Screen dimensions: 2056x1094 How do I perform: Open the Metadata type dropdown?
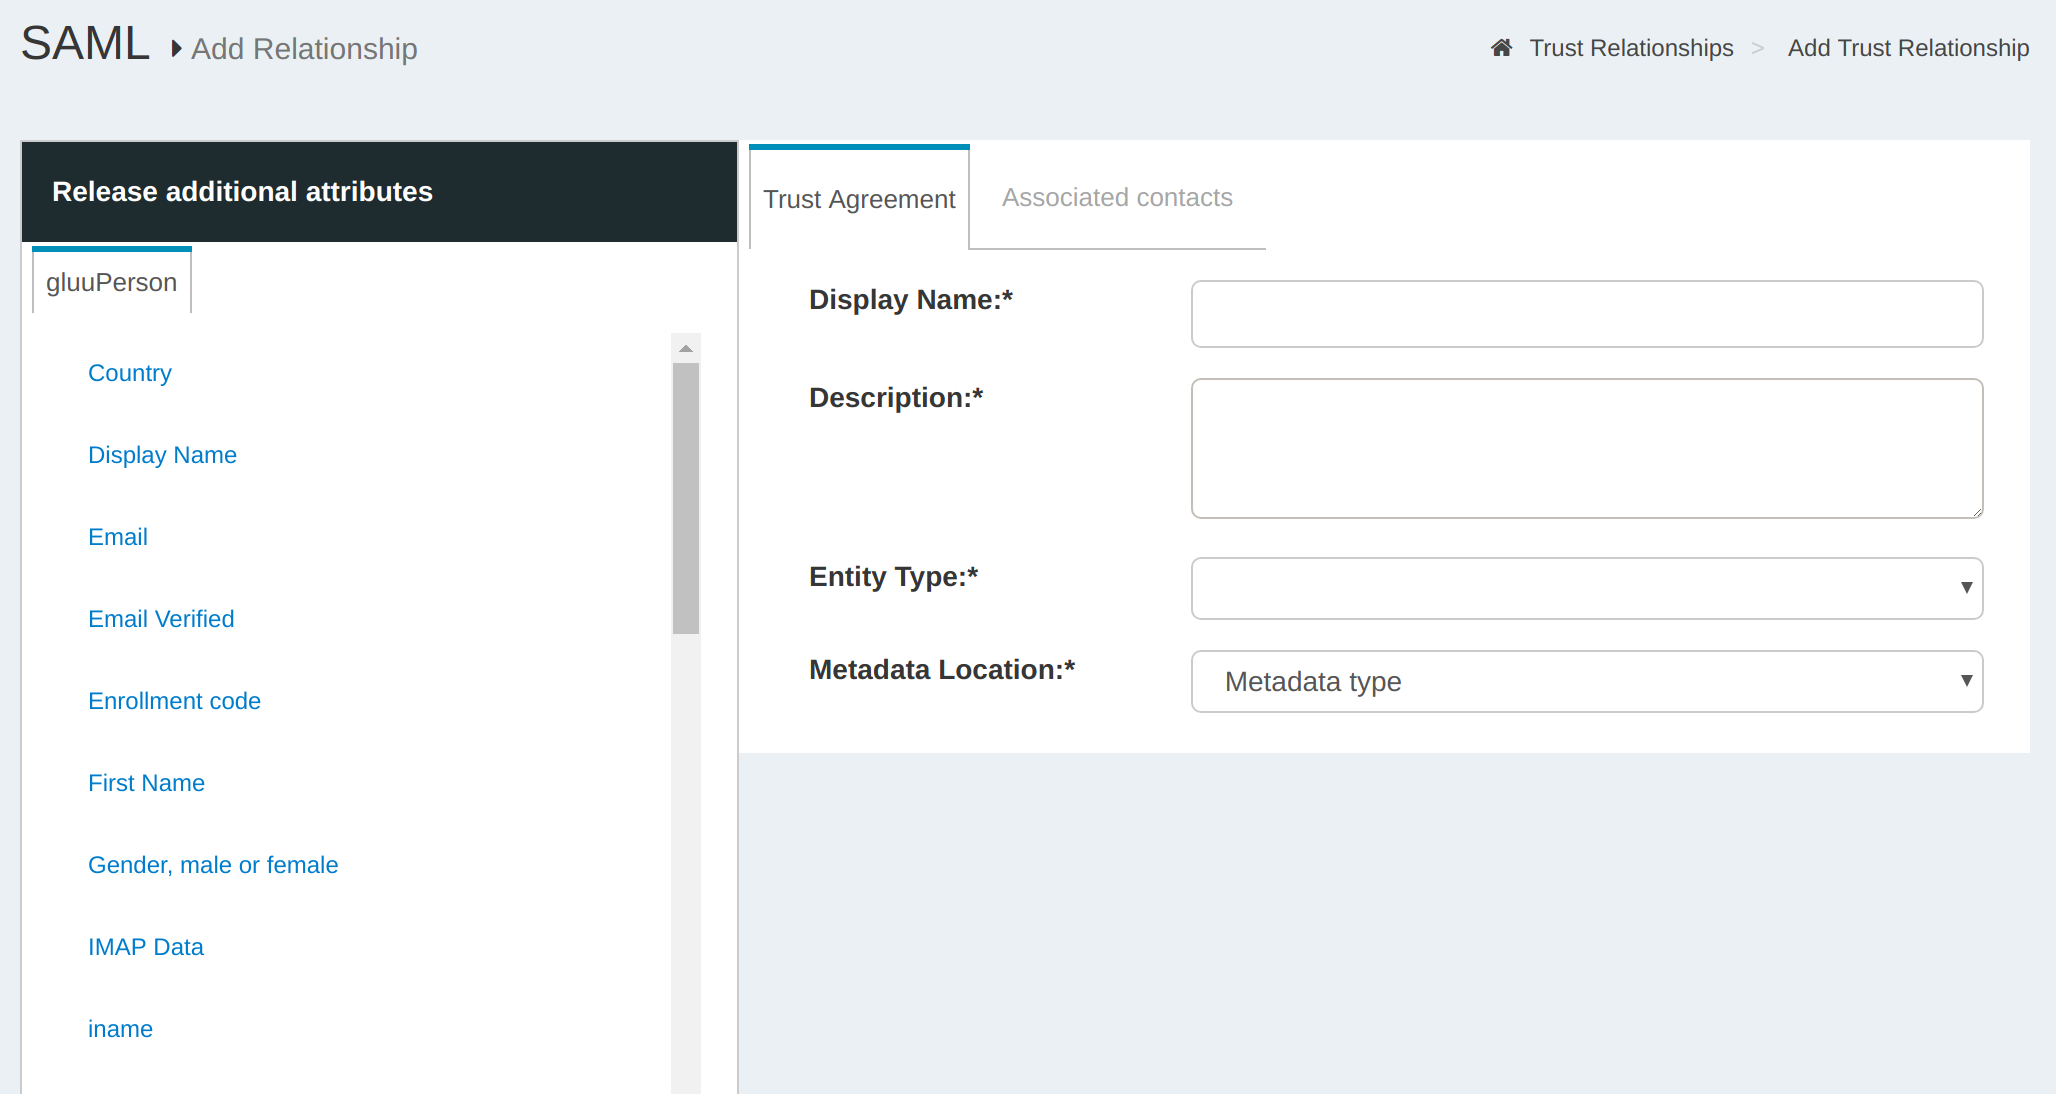click(1586, 682)
